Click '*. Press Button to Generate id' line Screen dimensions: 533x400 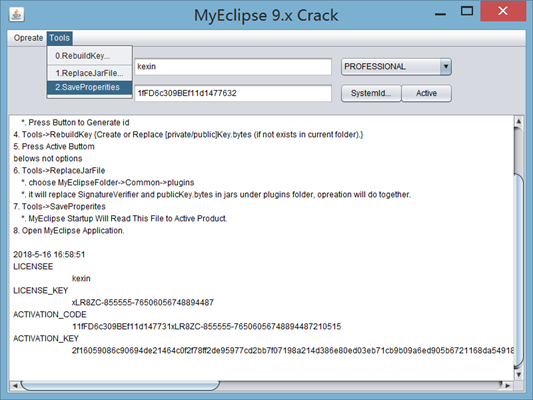click(75, 122)
